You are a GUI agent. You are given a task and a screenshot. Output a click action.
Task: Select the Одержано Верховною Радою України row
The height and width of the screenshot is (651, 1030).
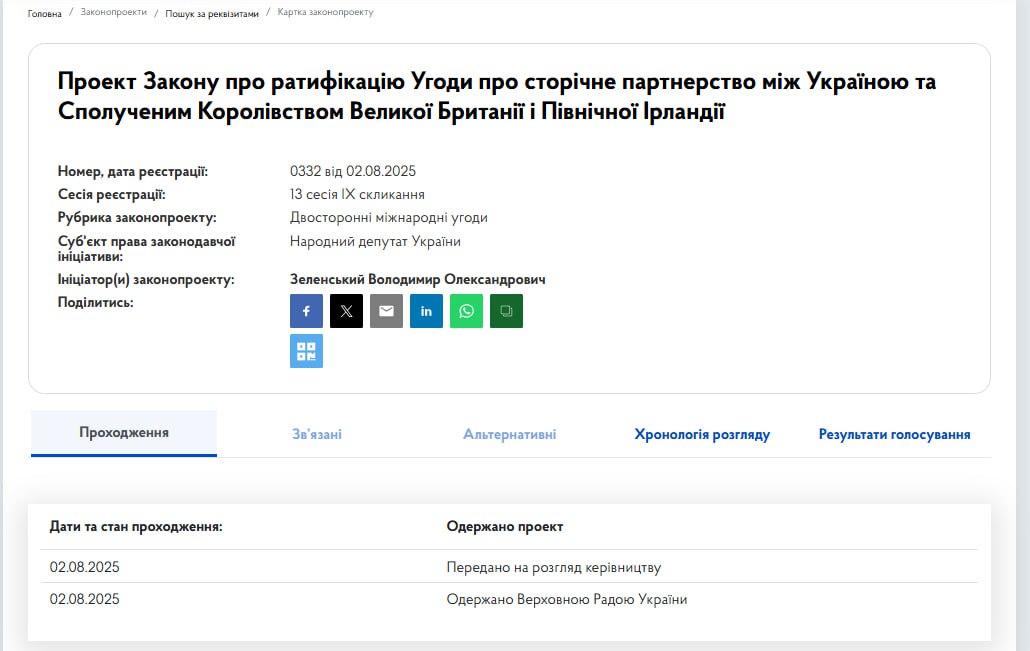pos(566,600)
